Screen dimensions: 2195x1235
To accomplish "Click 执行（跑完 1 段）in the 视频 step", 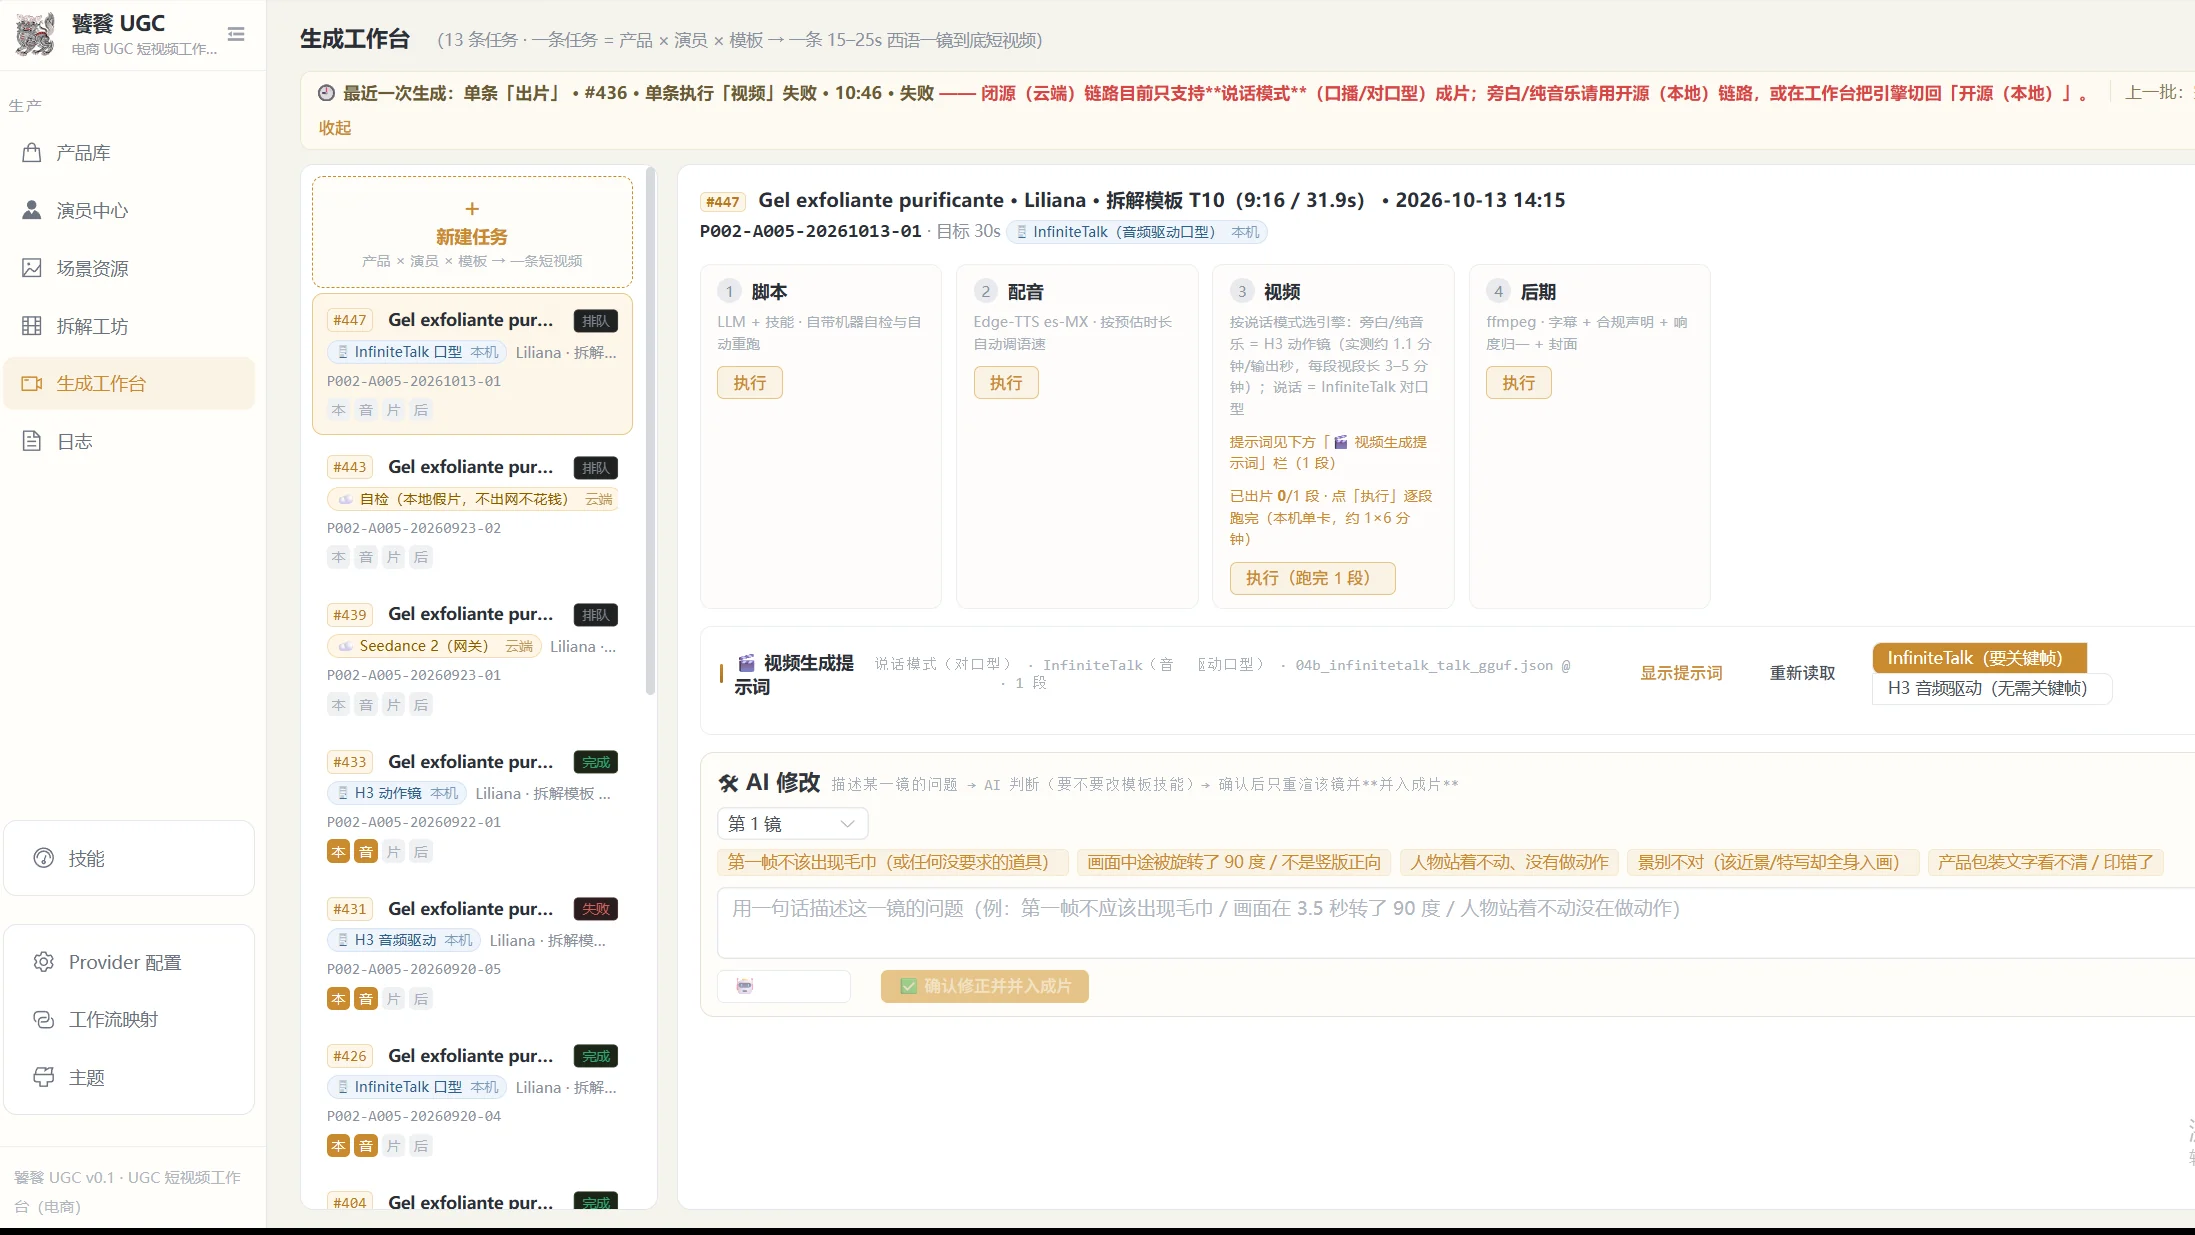I will 1312,578.
